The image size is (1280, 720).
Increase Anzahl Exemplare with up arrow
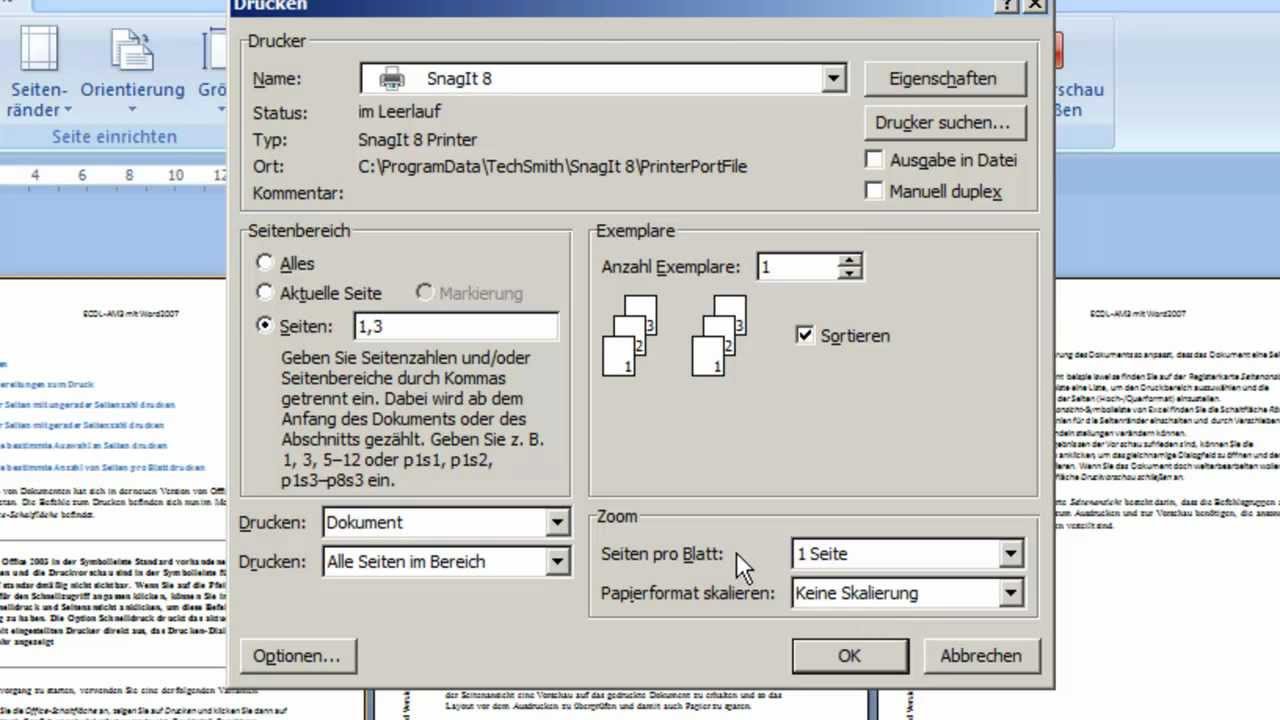click(x=850, y=260)
